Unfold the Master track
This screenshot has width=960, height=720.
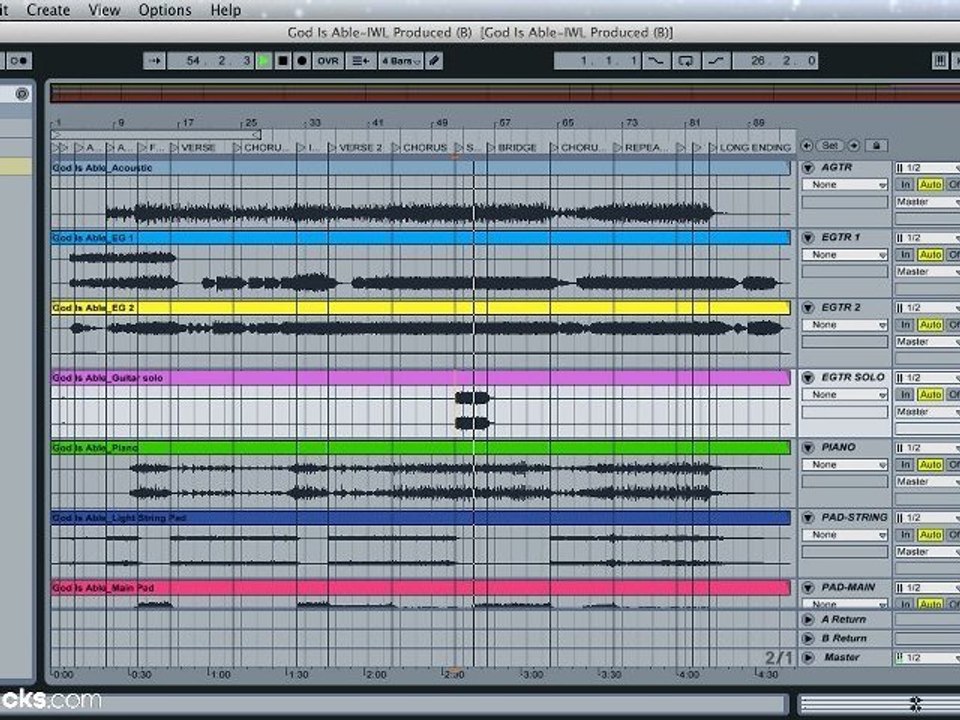(x=808, y=658)
